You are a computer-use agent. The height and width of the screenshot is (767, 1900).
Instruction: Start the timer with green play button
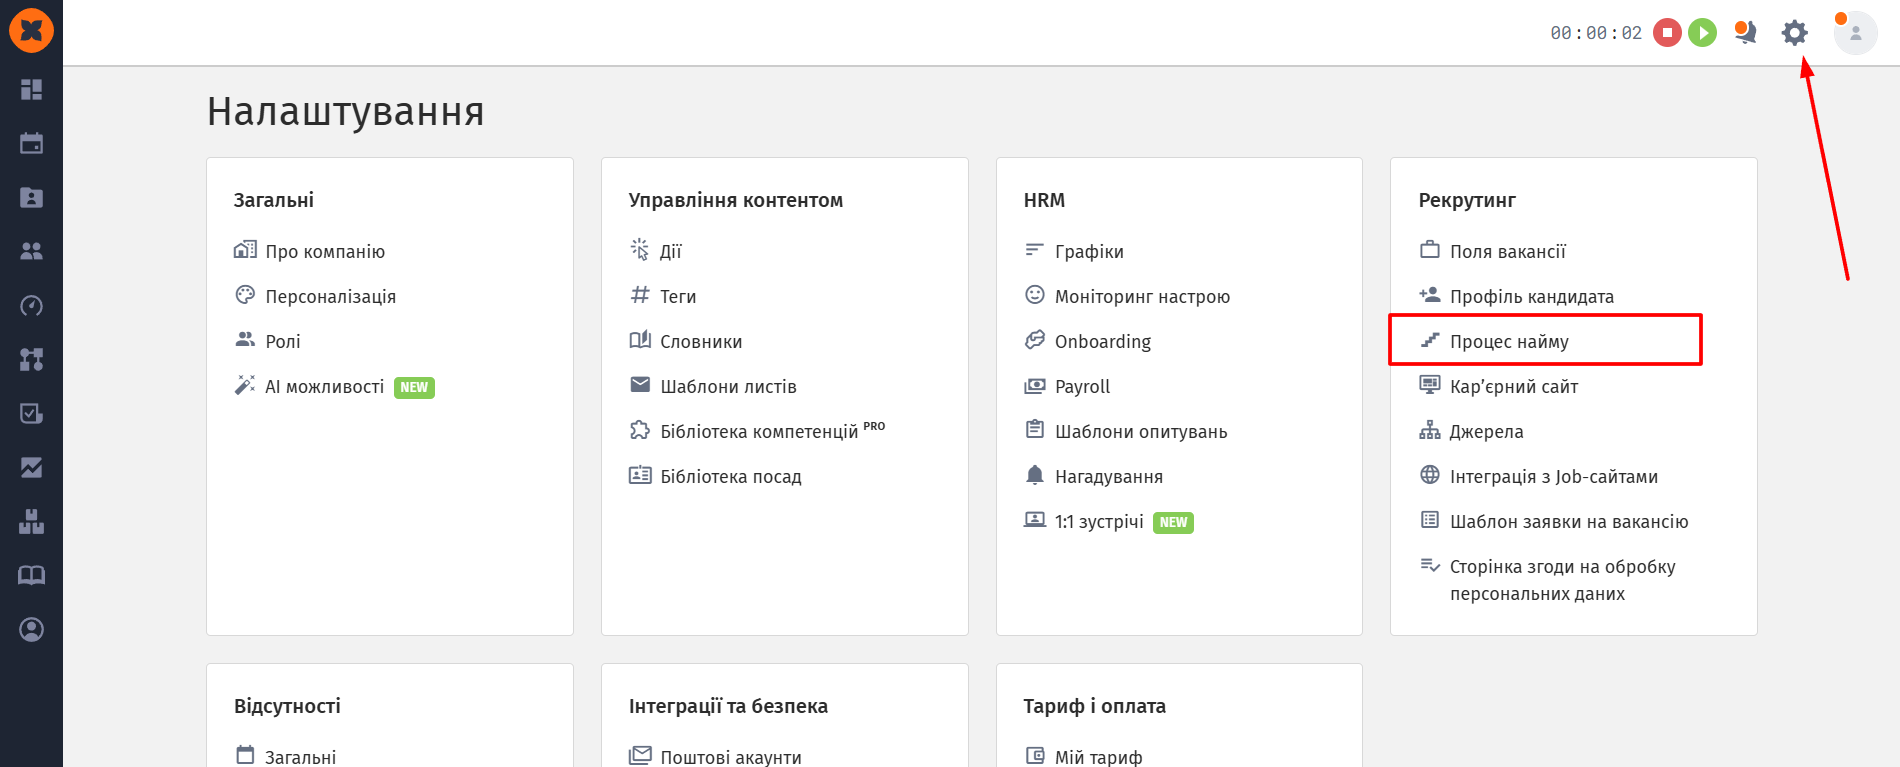[1702, 33]
